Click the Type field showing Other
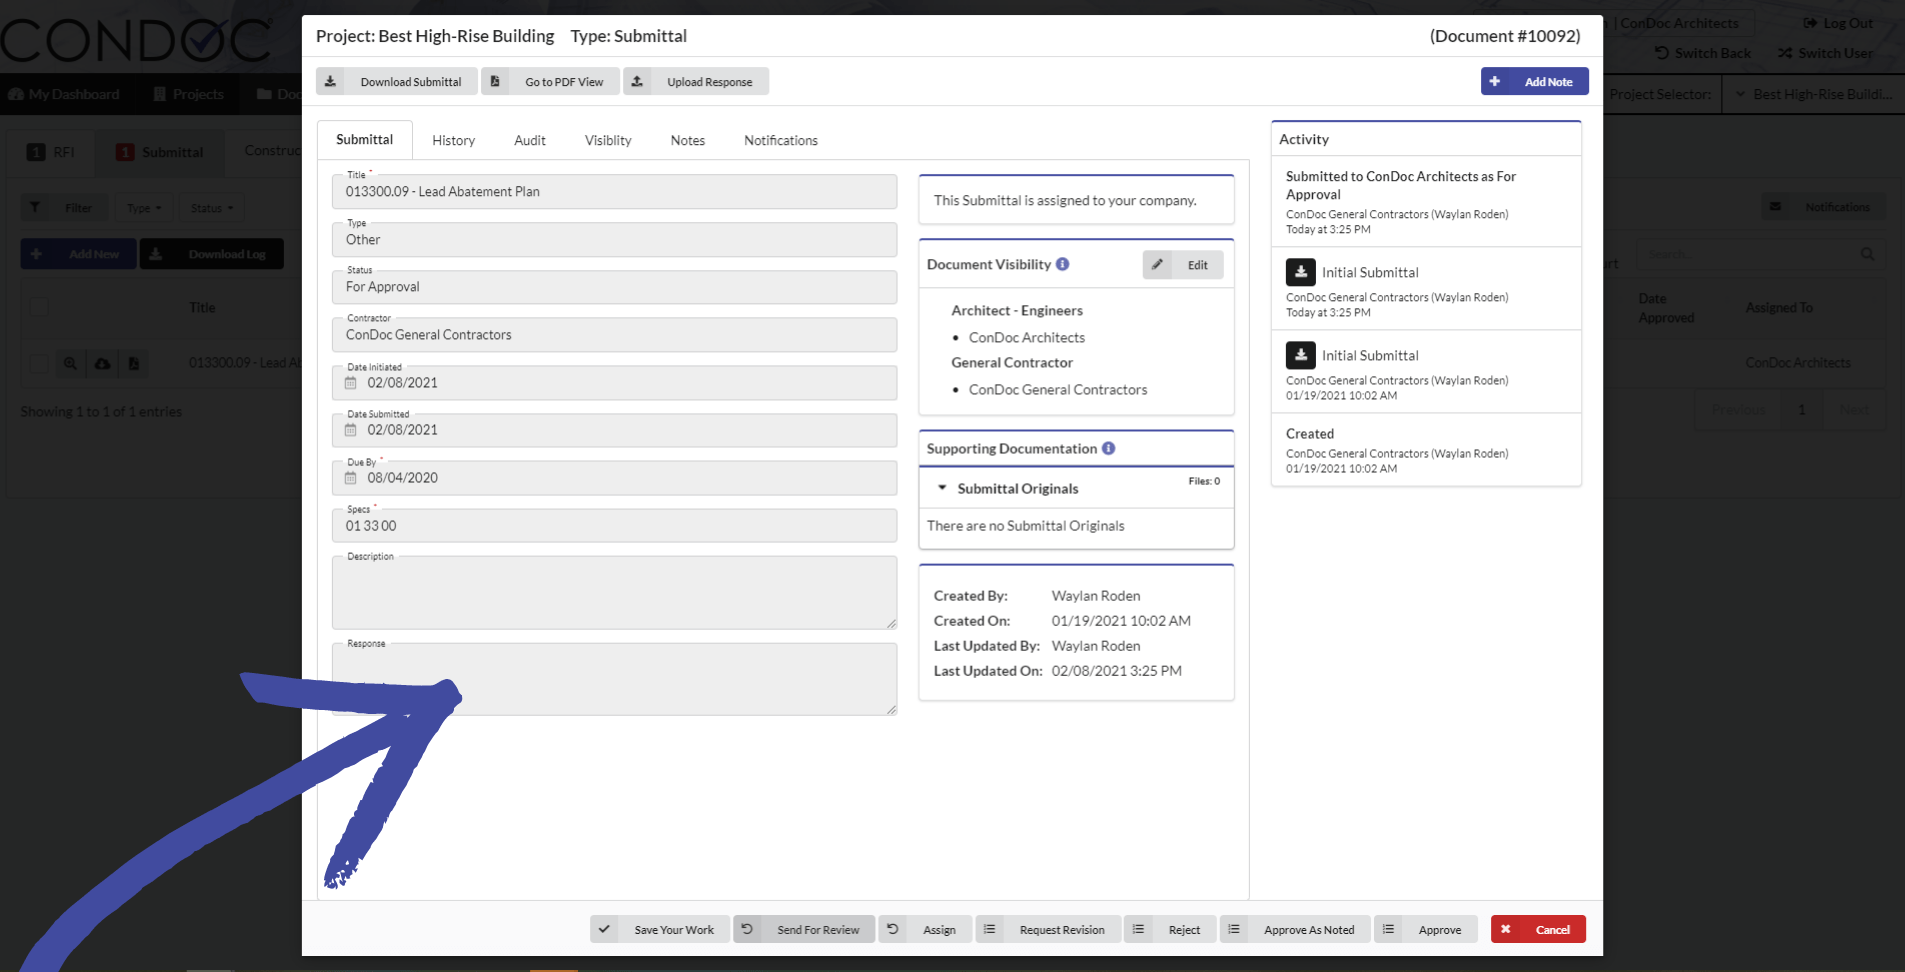 click(614, 240)
